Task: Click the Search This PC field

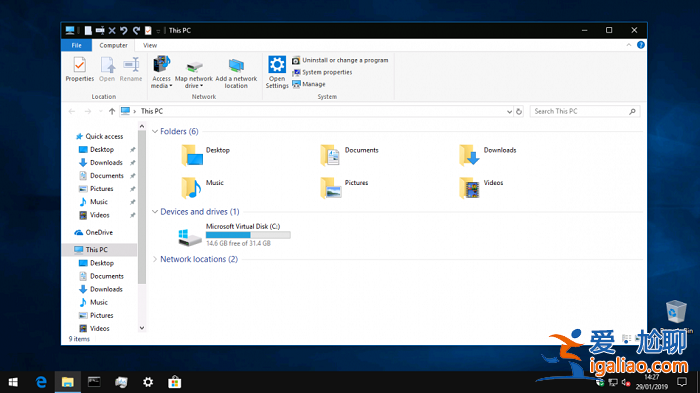Action: pos(585,111)
